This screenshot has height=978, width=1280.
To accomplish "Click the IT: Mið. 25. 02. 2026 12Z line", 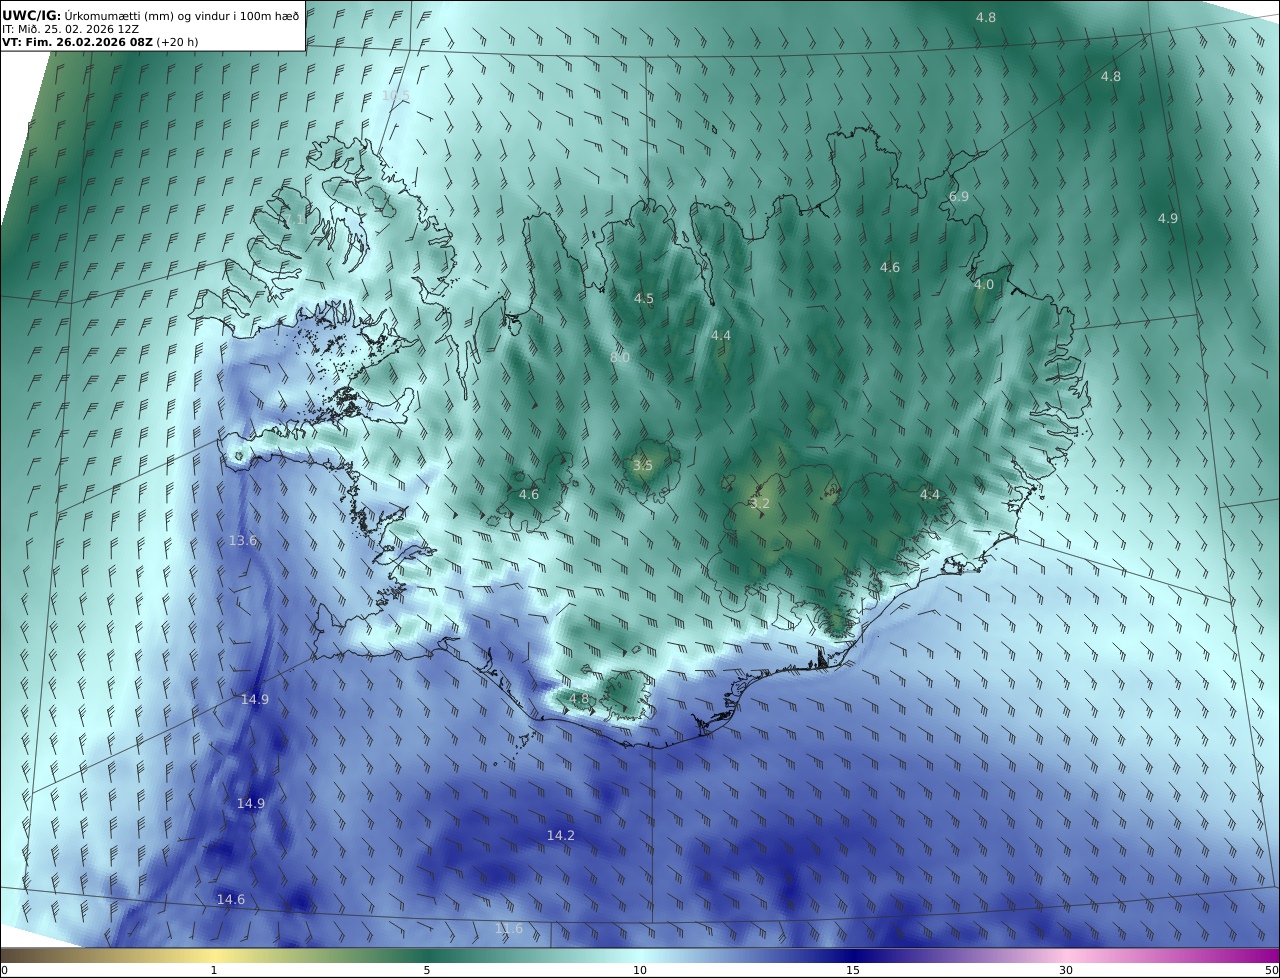I will point(71,29).
